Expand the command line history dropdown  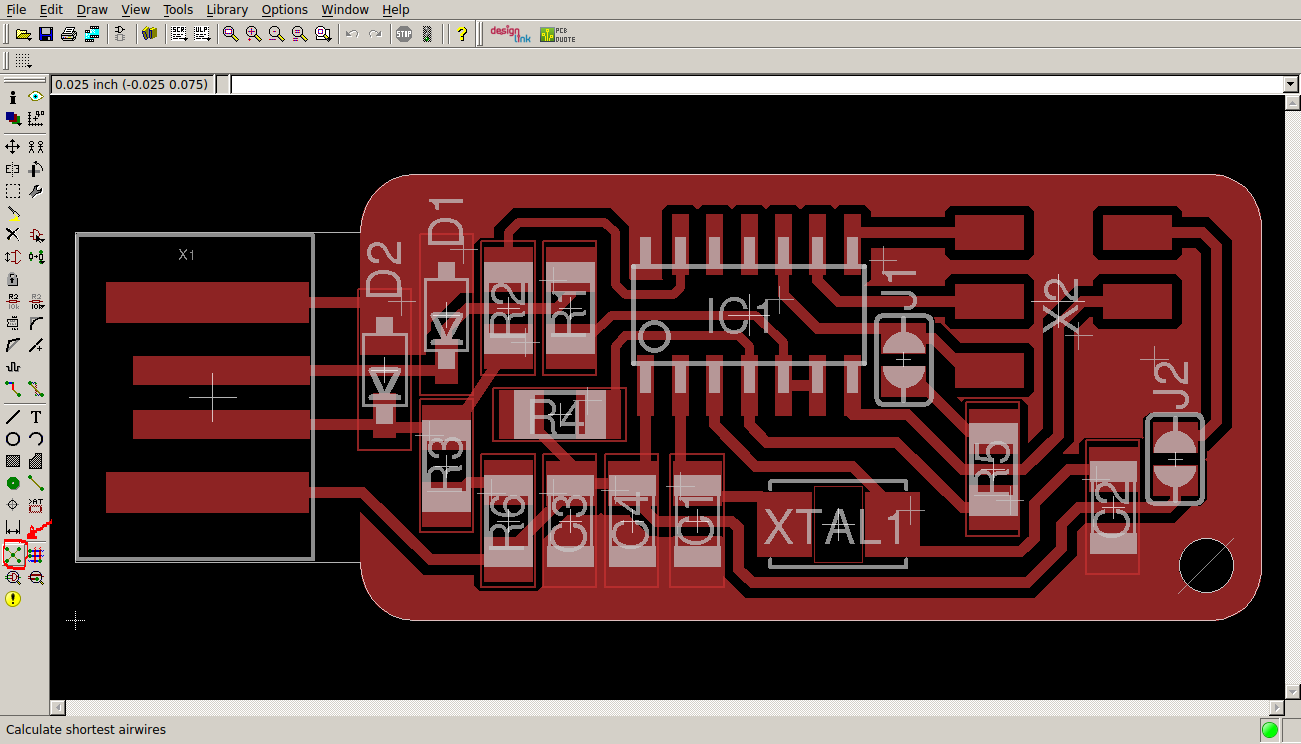tap(1291, 85)
